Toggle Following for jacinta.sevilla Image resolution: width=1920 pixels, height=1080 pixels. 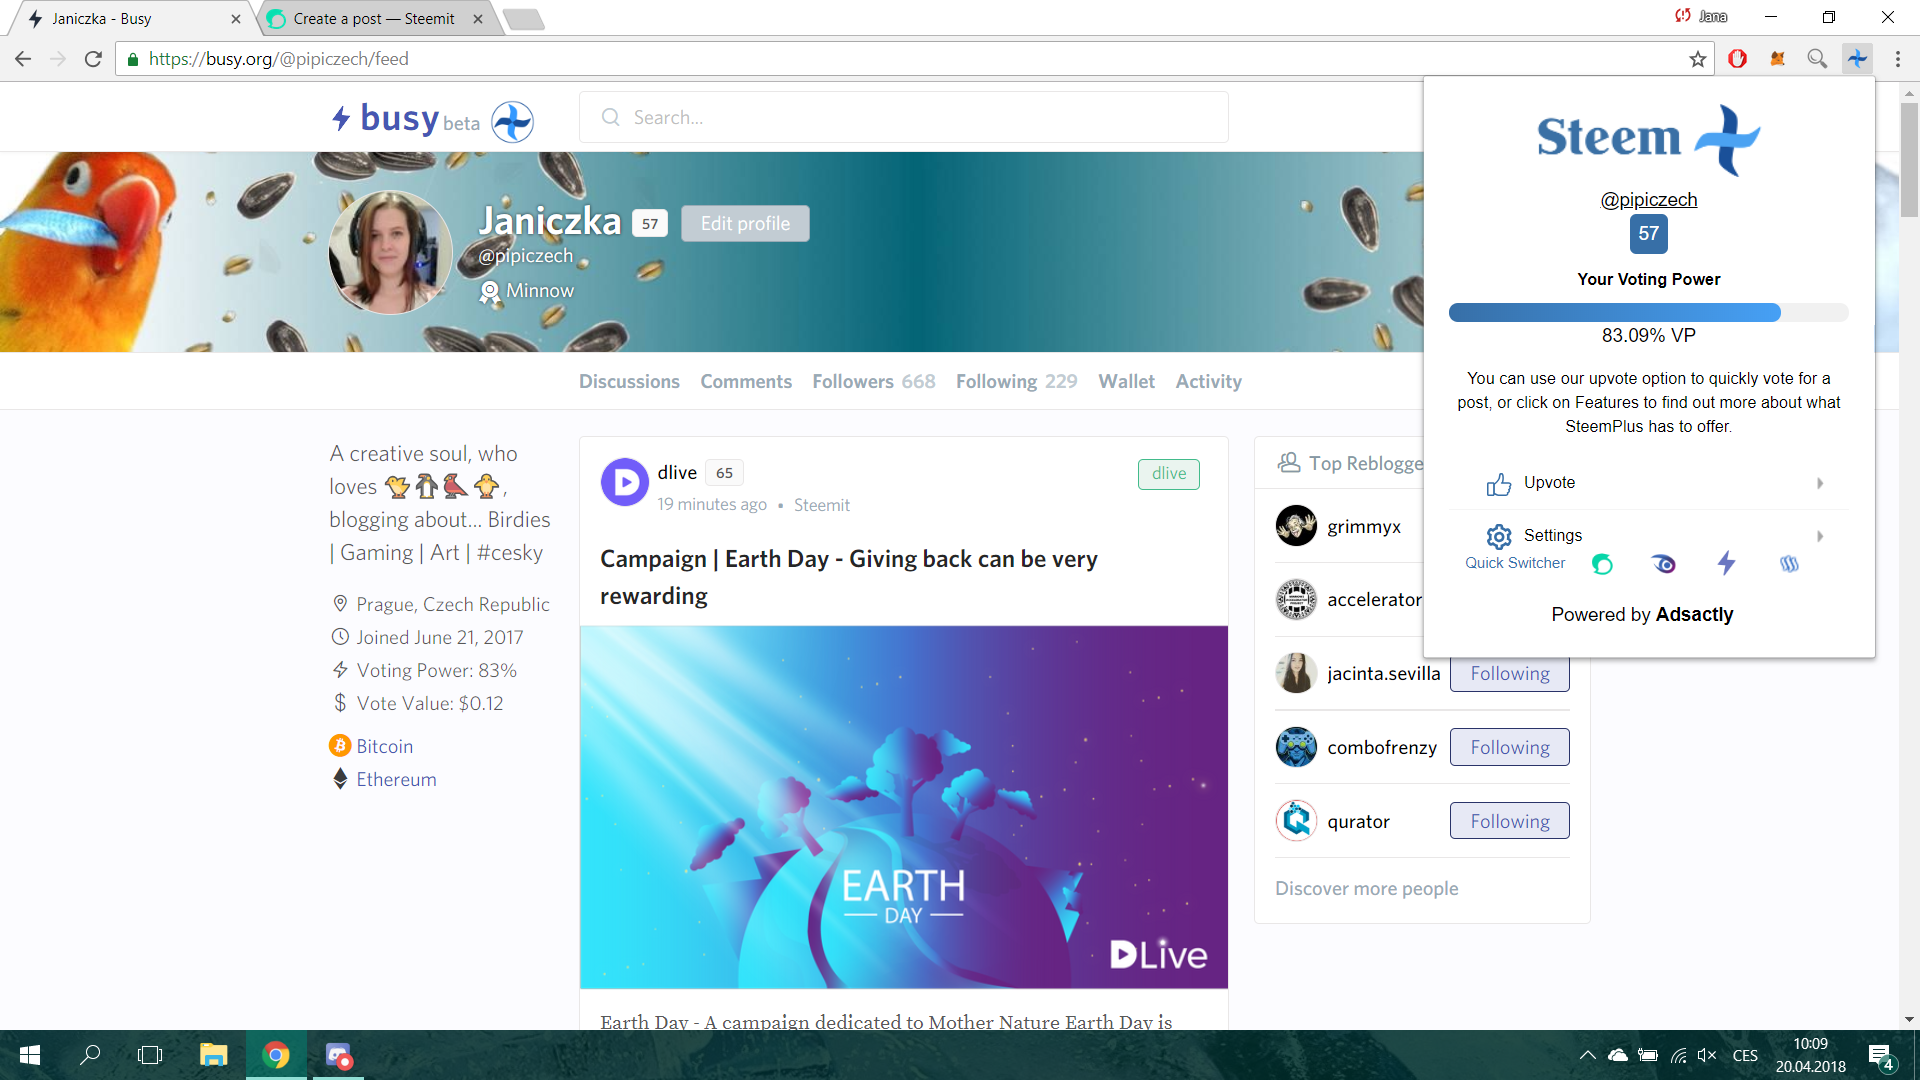click(x=1509, y=674)
